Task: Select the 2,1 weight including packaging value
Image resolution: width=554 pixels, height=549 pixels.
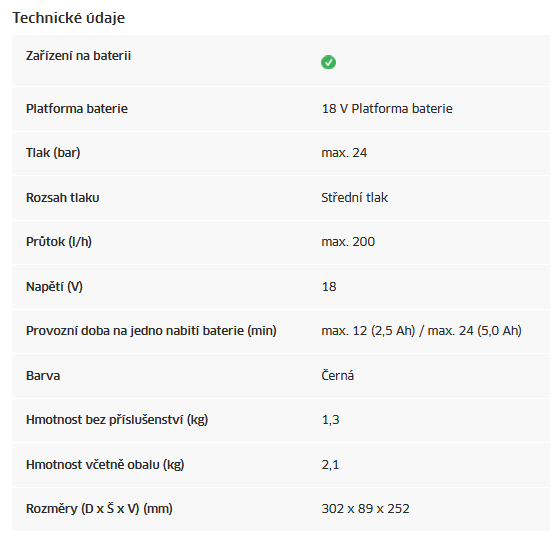Action: pyautogui.click(x=330, y=465)
